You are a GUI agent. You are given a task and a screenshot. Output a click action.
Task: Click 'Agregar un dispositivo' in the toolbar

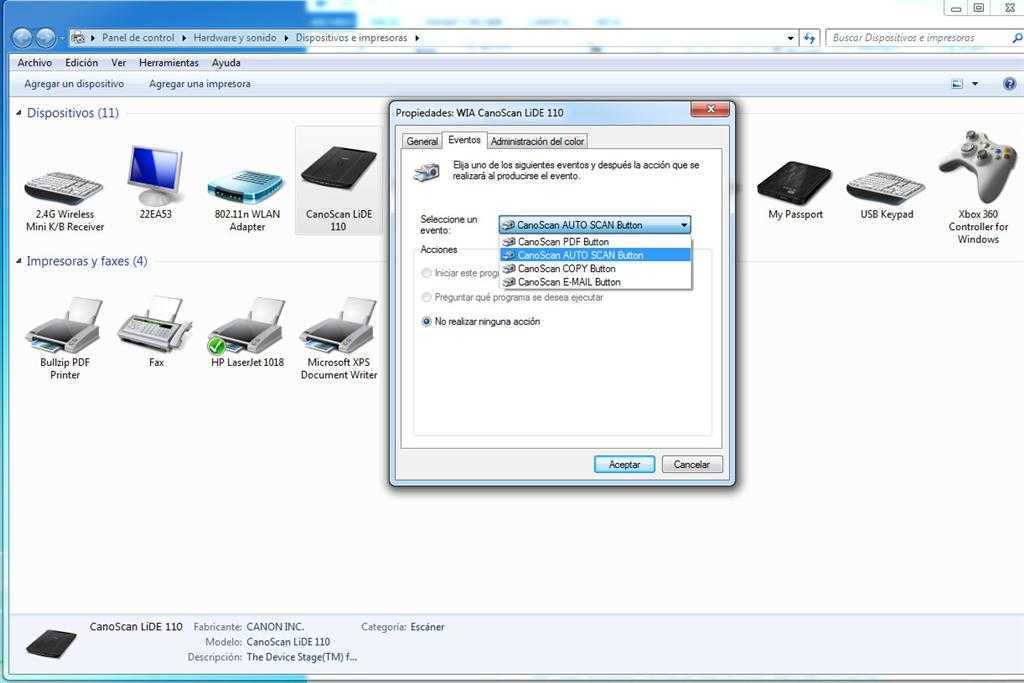pyautogui.click(x=74, y=84)
